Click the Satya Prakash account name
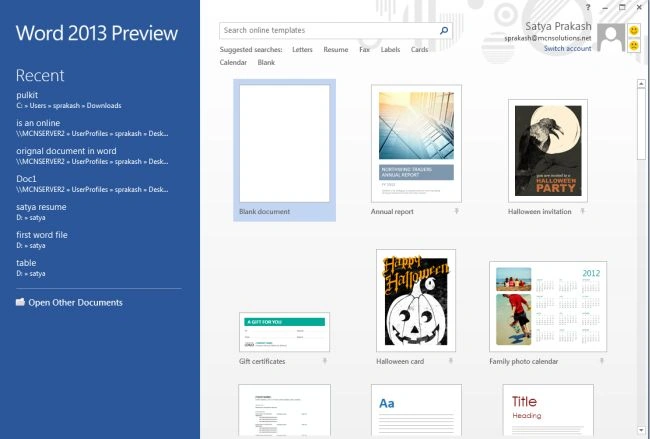This screenshot has width=650, height=439. click(558, 26)
